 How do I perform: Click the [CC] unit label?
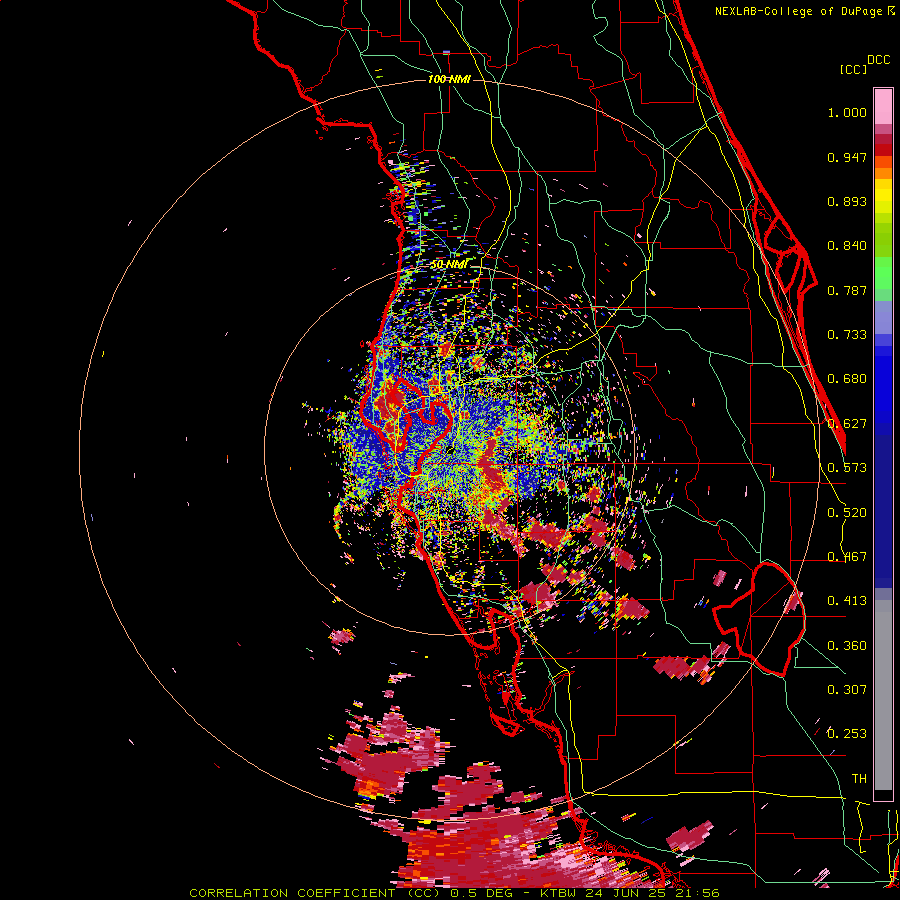(853, 69)
